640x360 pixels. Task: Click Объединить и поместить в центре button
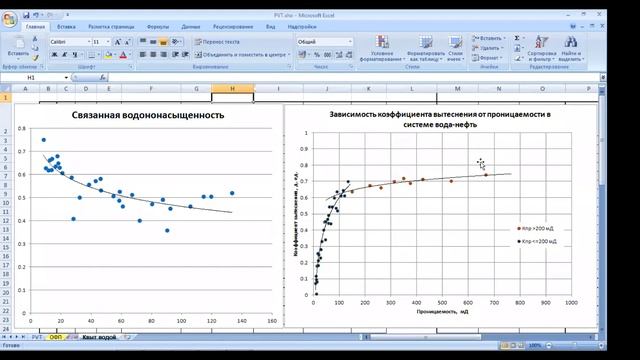pos(241,54)
